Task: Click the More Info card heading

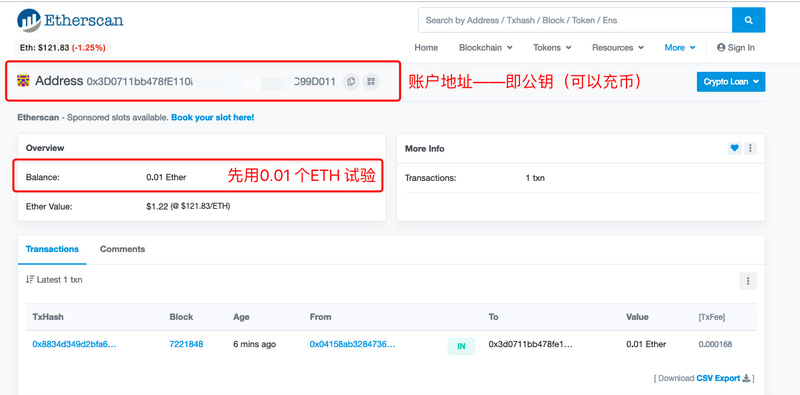Action: click(424, 149)
